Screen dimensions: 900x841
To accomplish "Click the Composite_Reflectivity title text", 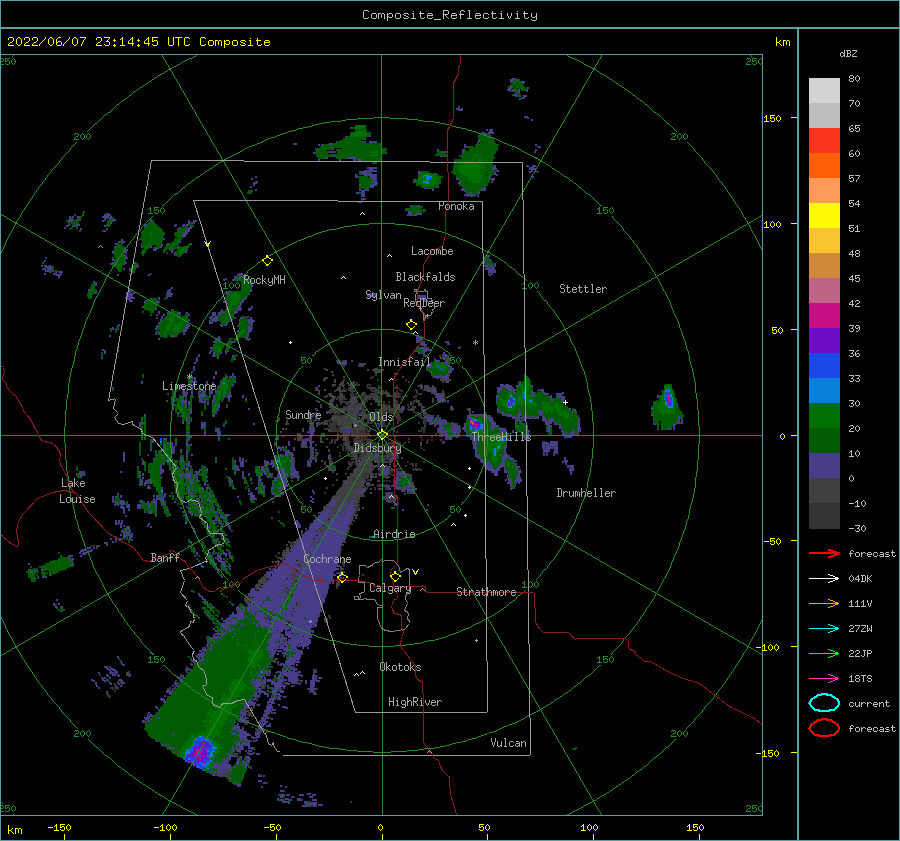I will (450, 15).
